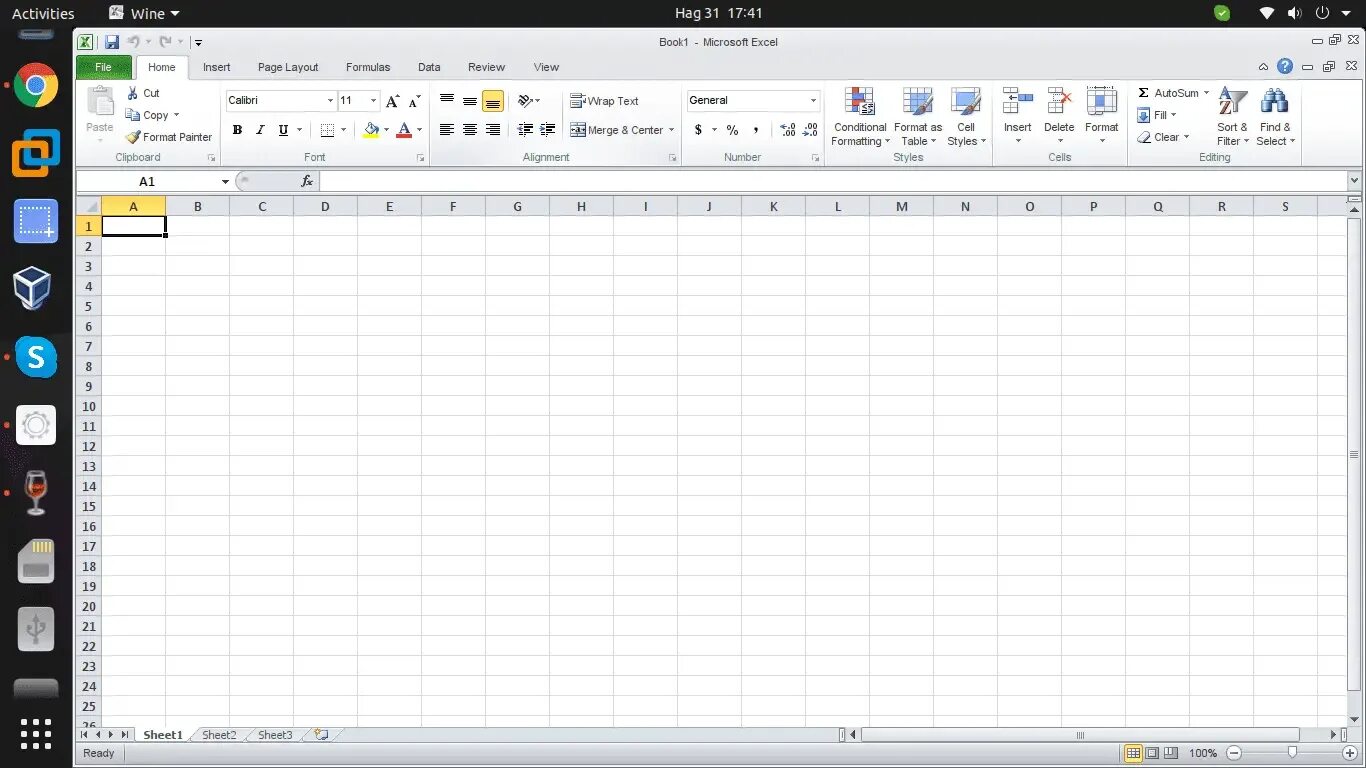Click the Activities button in top bar

pyautogui.click(x=43, y=13)
